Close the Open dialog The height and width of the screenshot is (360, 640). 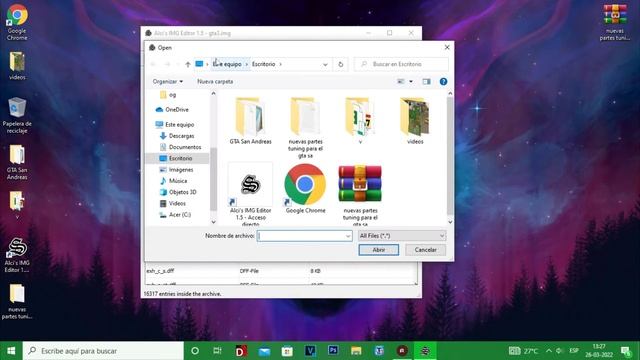pos(447,47)
